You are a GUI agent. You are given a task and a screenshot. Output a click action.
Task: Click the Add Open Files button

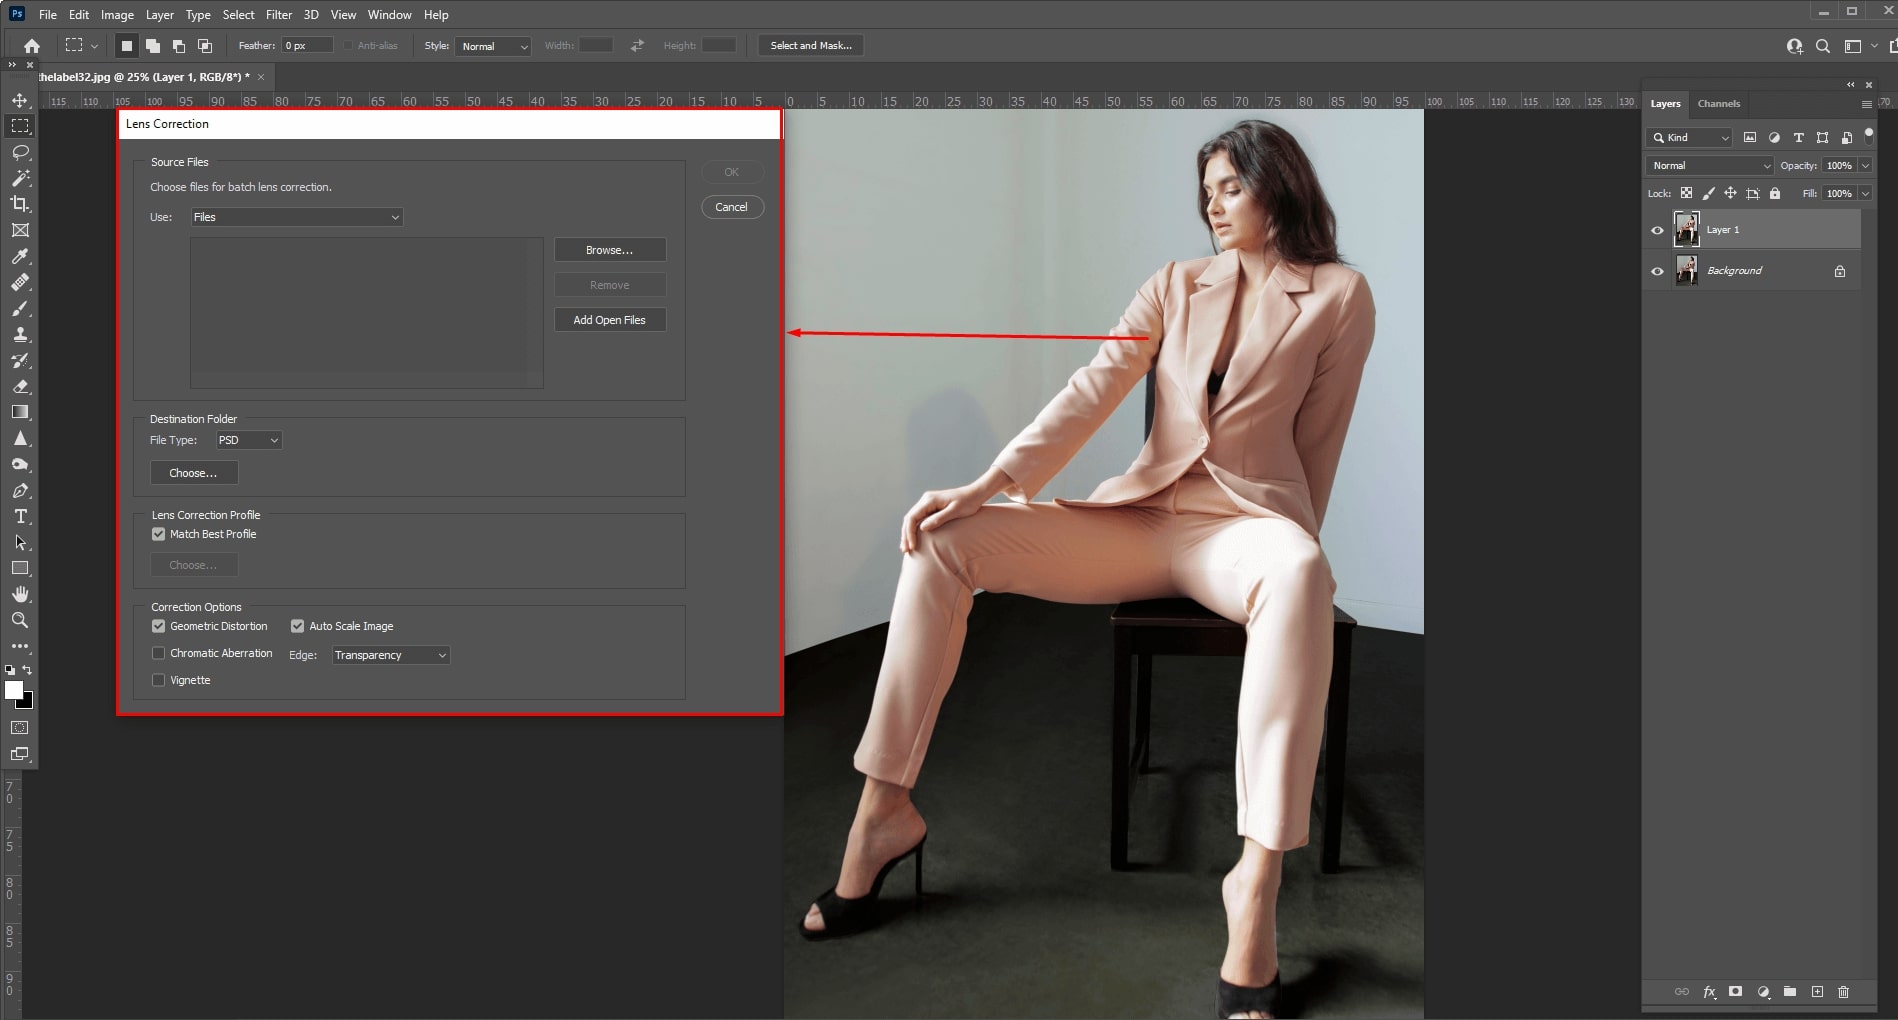pyautogui.click(x=609, y=319)
